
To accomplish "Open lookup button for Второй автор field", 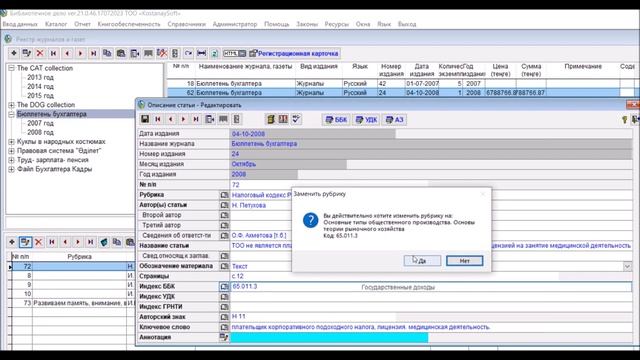I will 224,215.
